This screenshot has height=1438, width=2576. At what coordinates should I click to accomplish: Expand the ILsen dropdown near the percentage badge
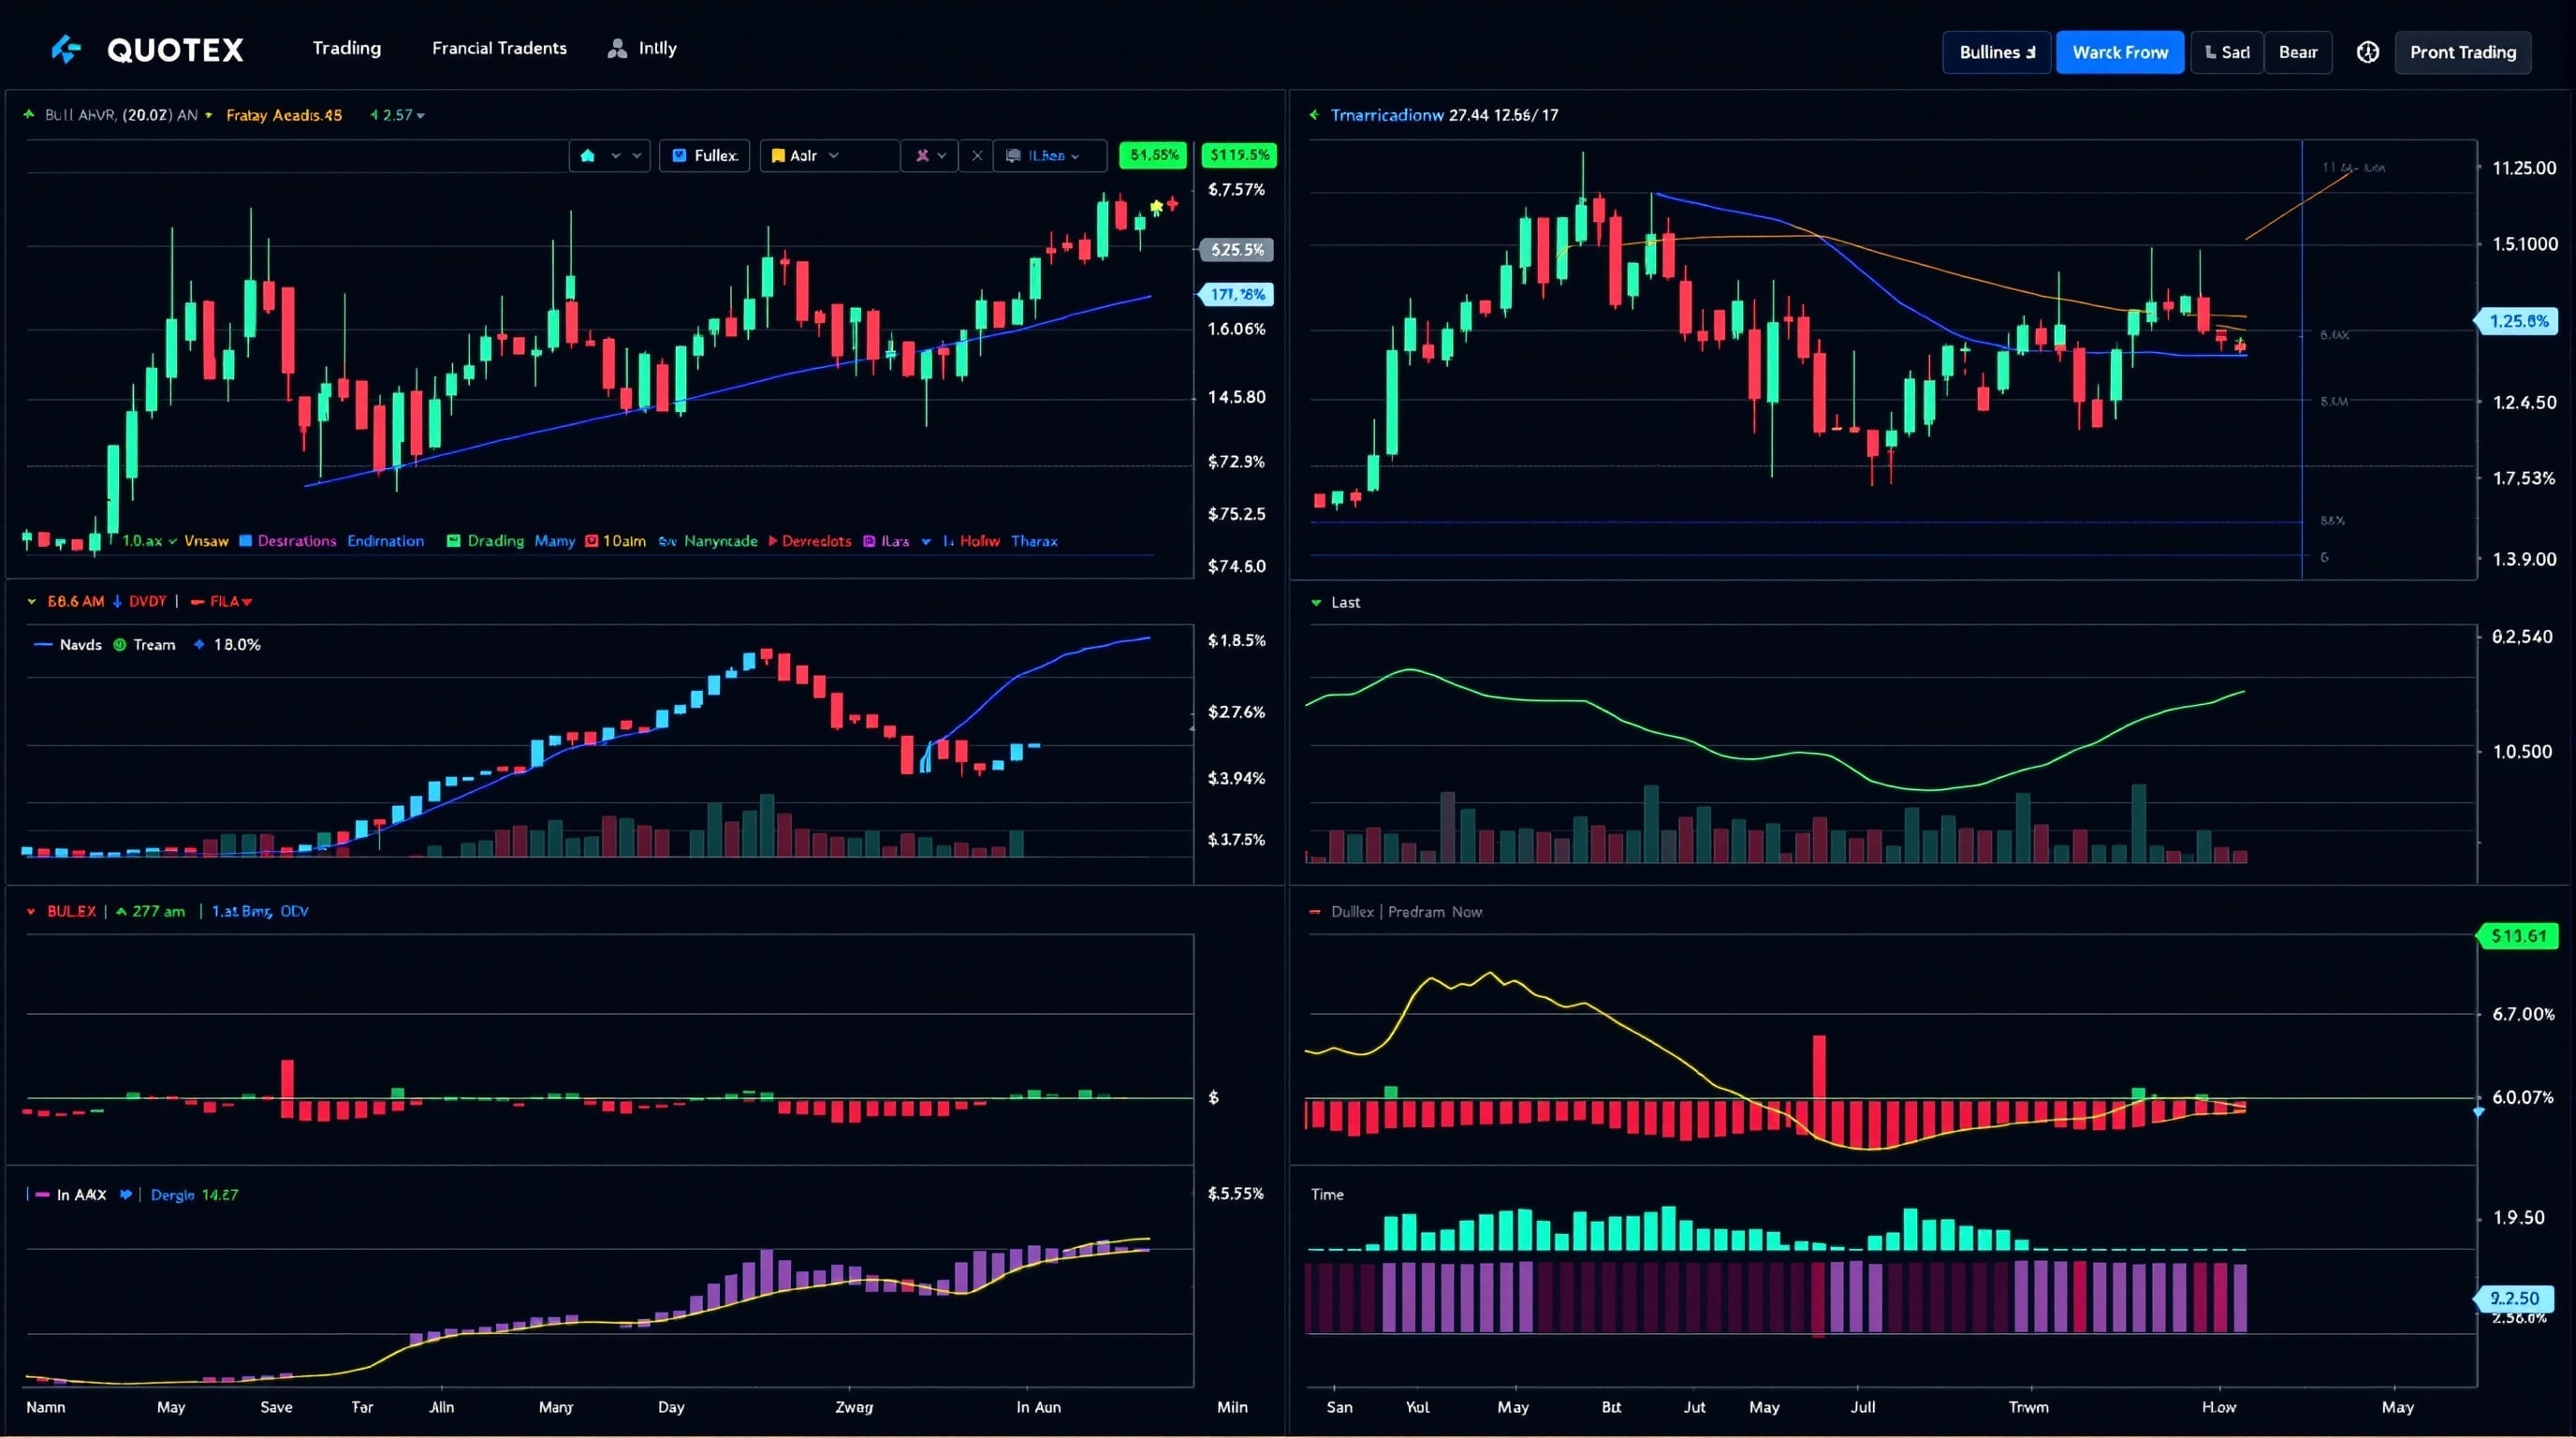coord(1077,156)
